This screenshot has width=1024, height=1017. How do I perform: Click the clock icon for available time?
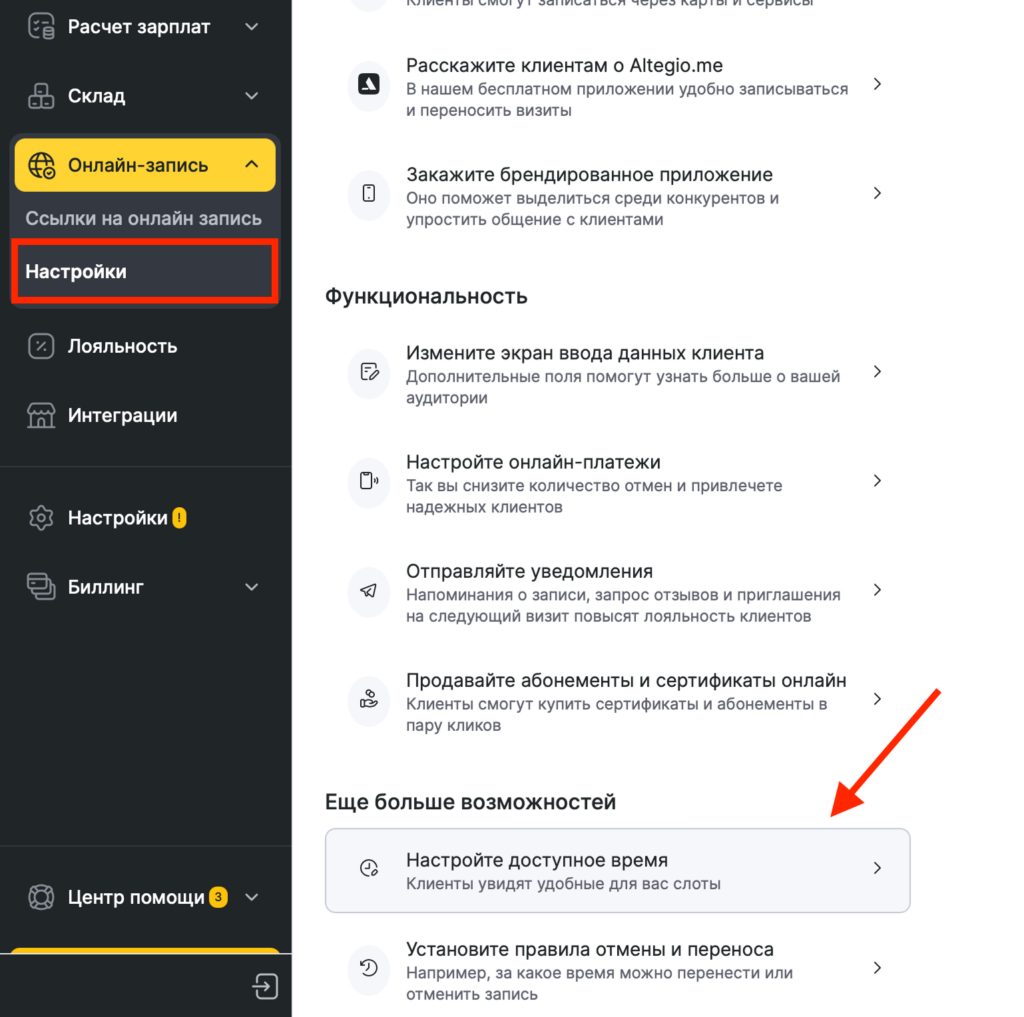pos(368,868)
